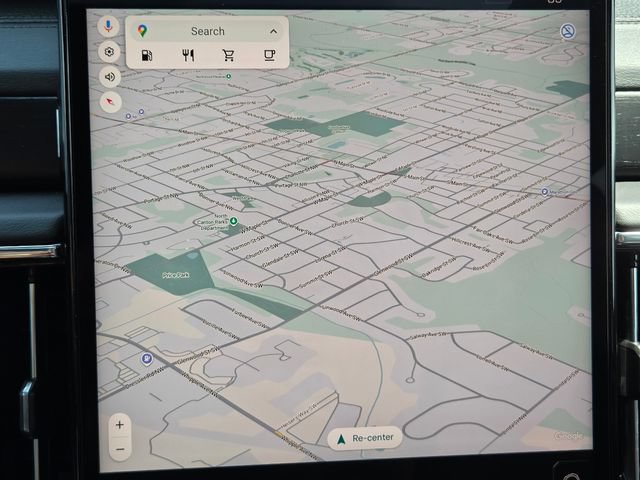Zoom in with the plus button
Screen dimensions: 640x480
pyautogui.click(x=120, y=425)
